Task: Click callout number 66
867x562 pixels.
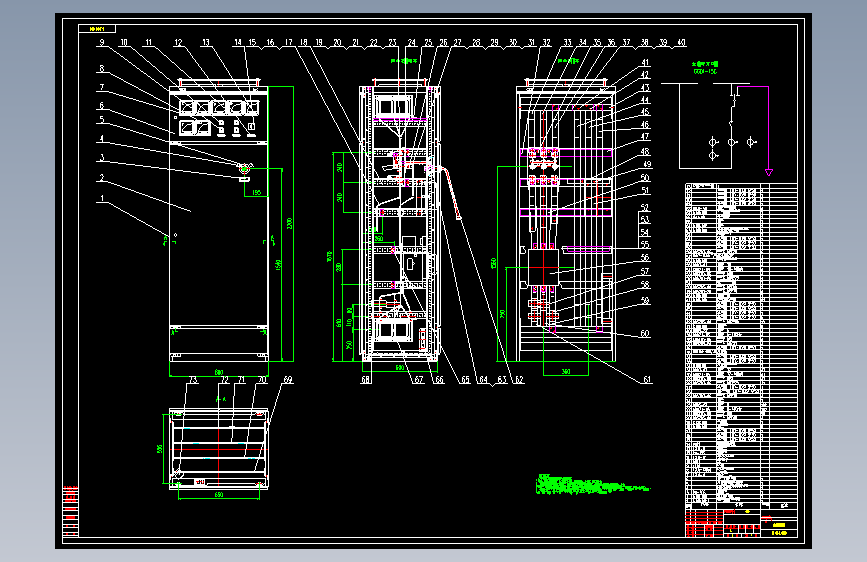Action: point(439,379)
